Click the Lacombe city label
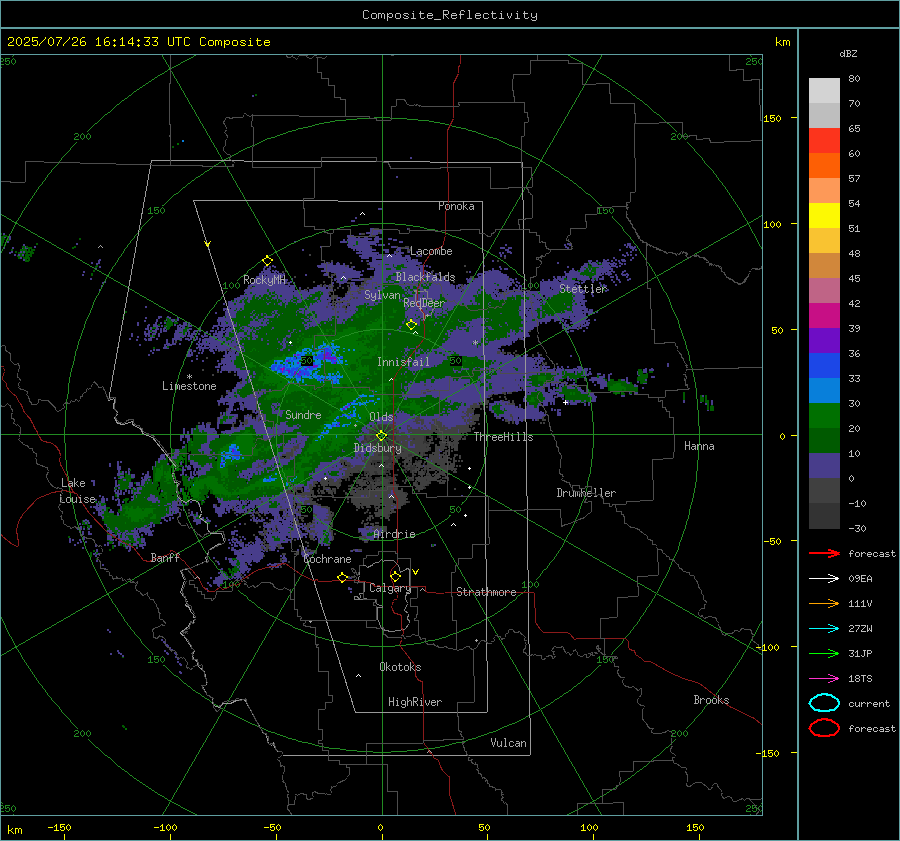This screenshot has height=841, width=900. point(431,251)
